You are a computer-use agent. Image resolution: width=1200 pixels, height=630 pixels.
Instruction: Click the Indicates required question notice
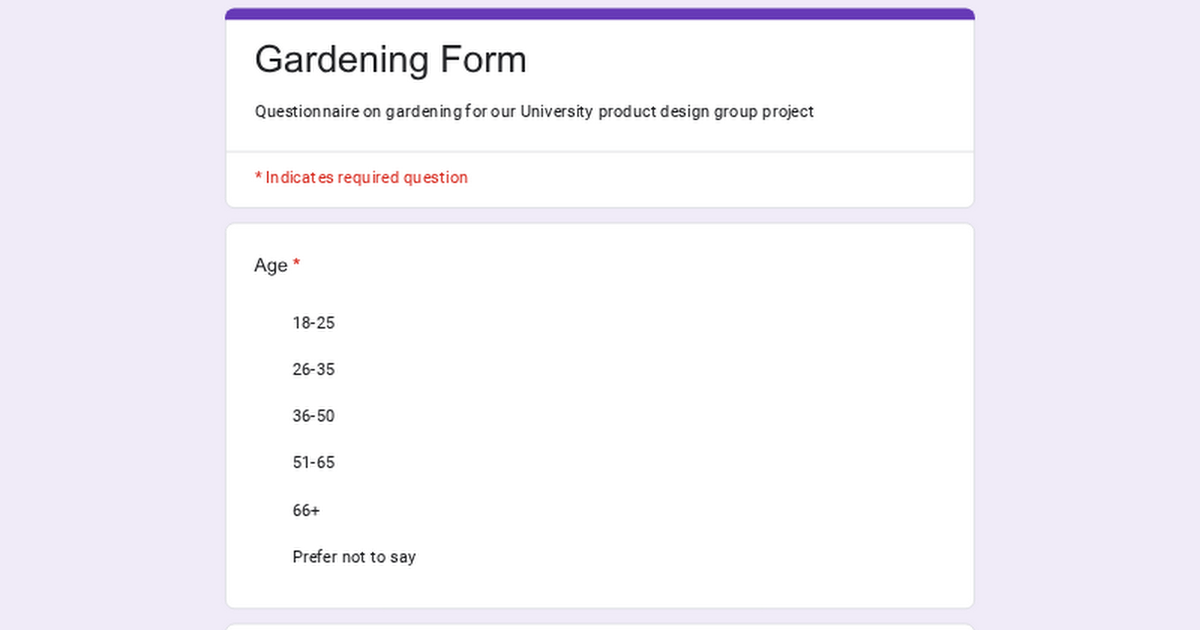366,178
